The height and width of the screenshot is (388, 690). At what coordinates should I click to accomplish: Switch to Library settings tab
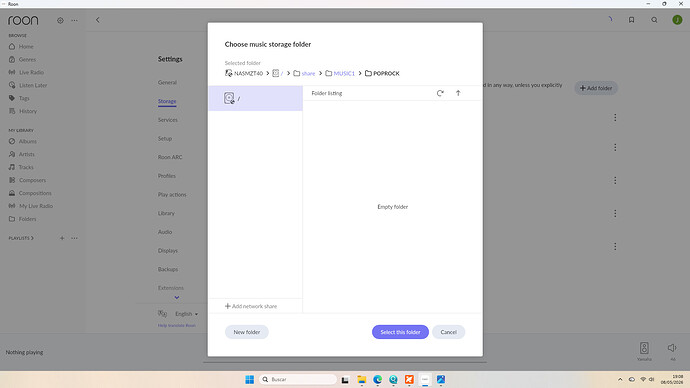pos(166,213)
